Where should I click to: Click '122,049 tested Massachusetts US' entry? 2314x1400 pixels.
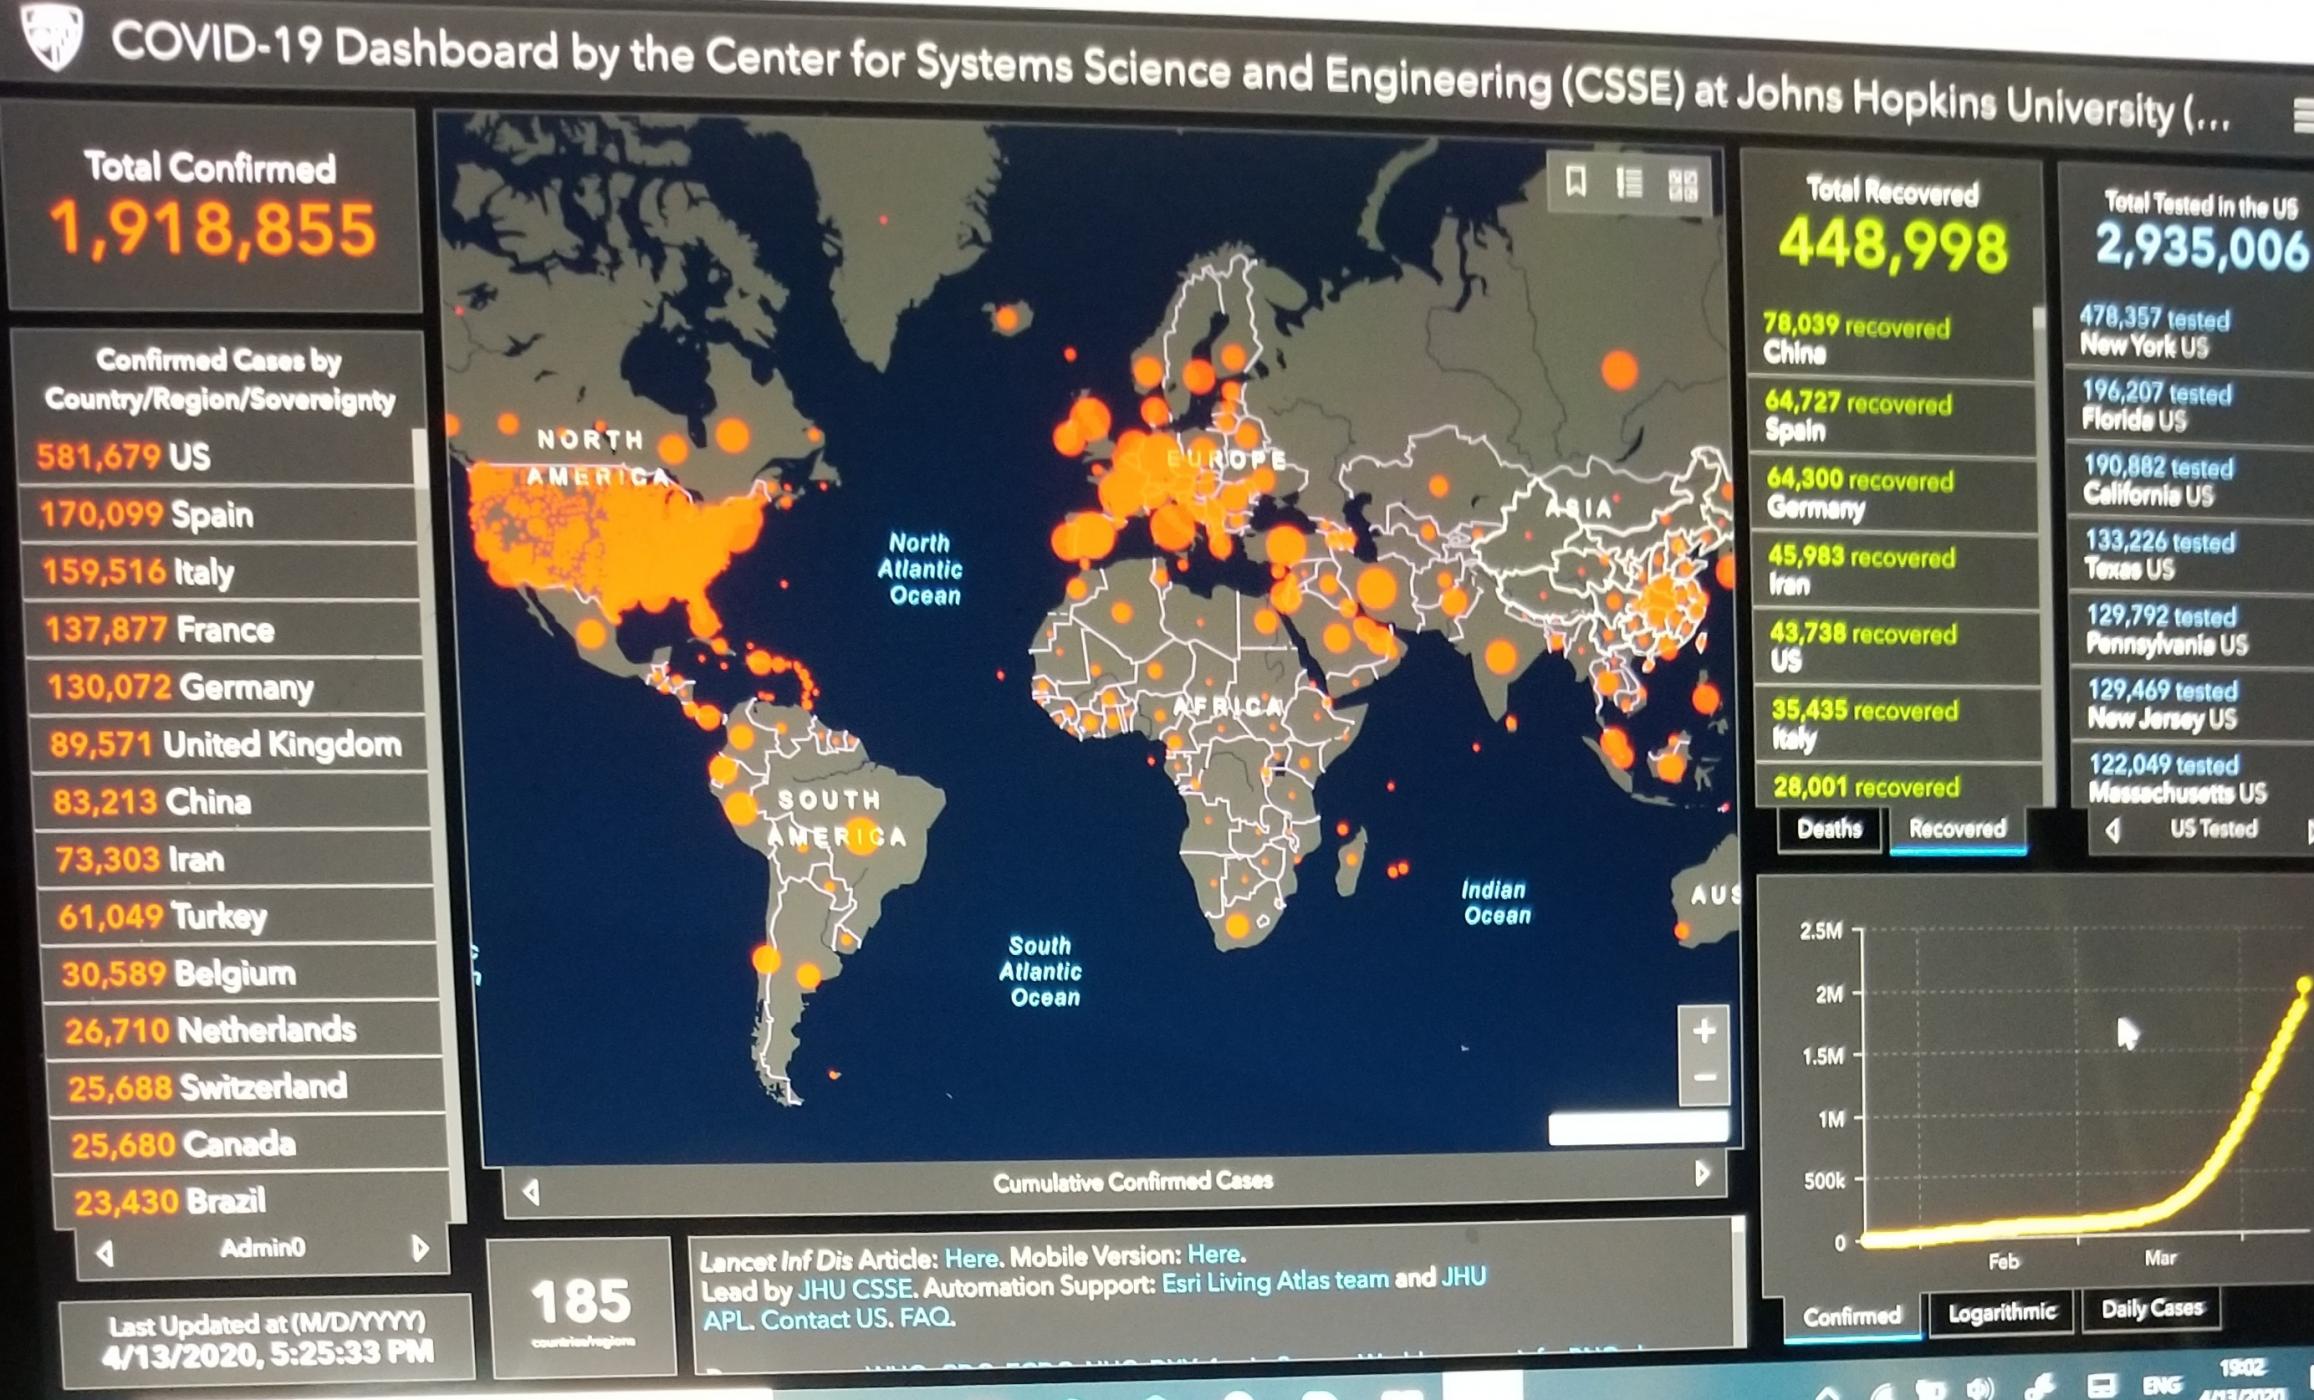2196,777
